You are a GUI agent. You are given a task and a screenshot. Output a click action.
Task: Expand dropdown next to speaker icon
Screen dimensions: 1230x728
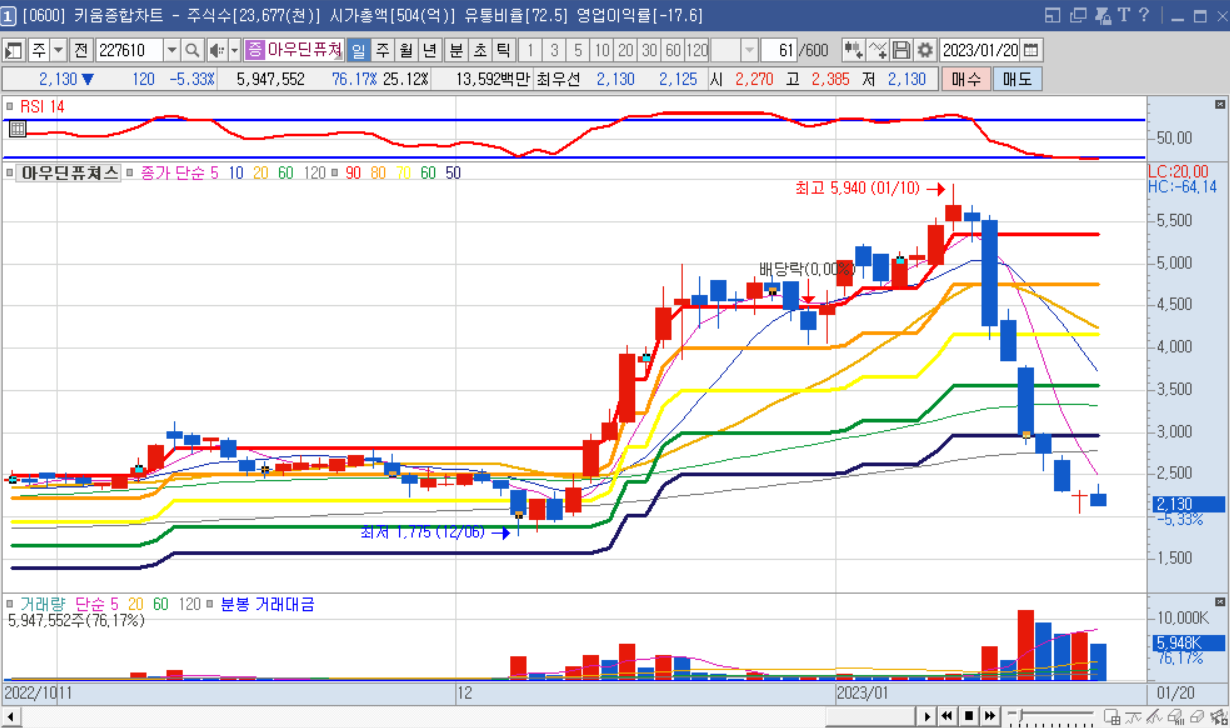235,50
